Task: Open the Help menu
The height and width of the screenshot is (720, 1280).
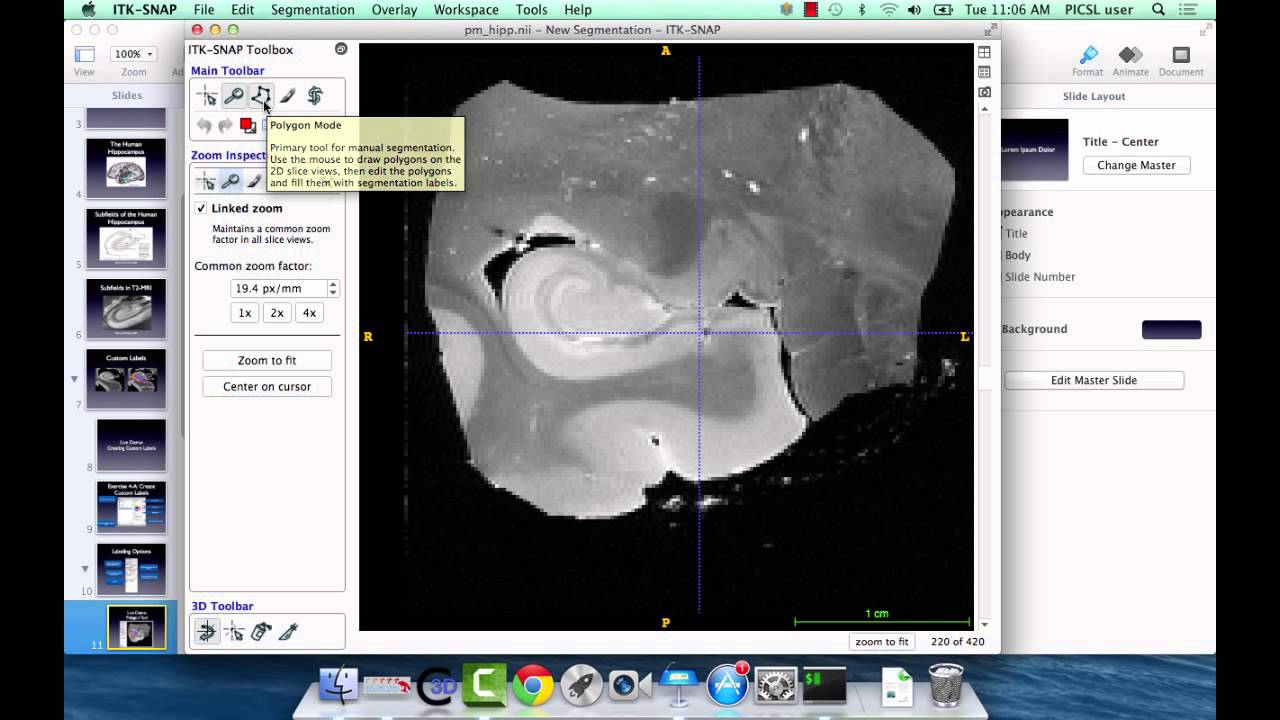Action: tap(578, 10)
